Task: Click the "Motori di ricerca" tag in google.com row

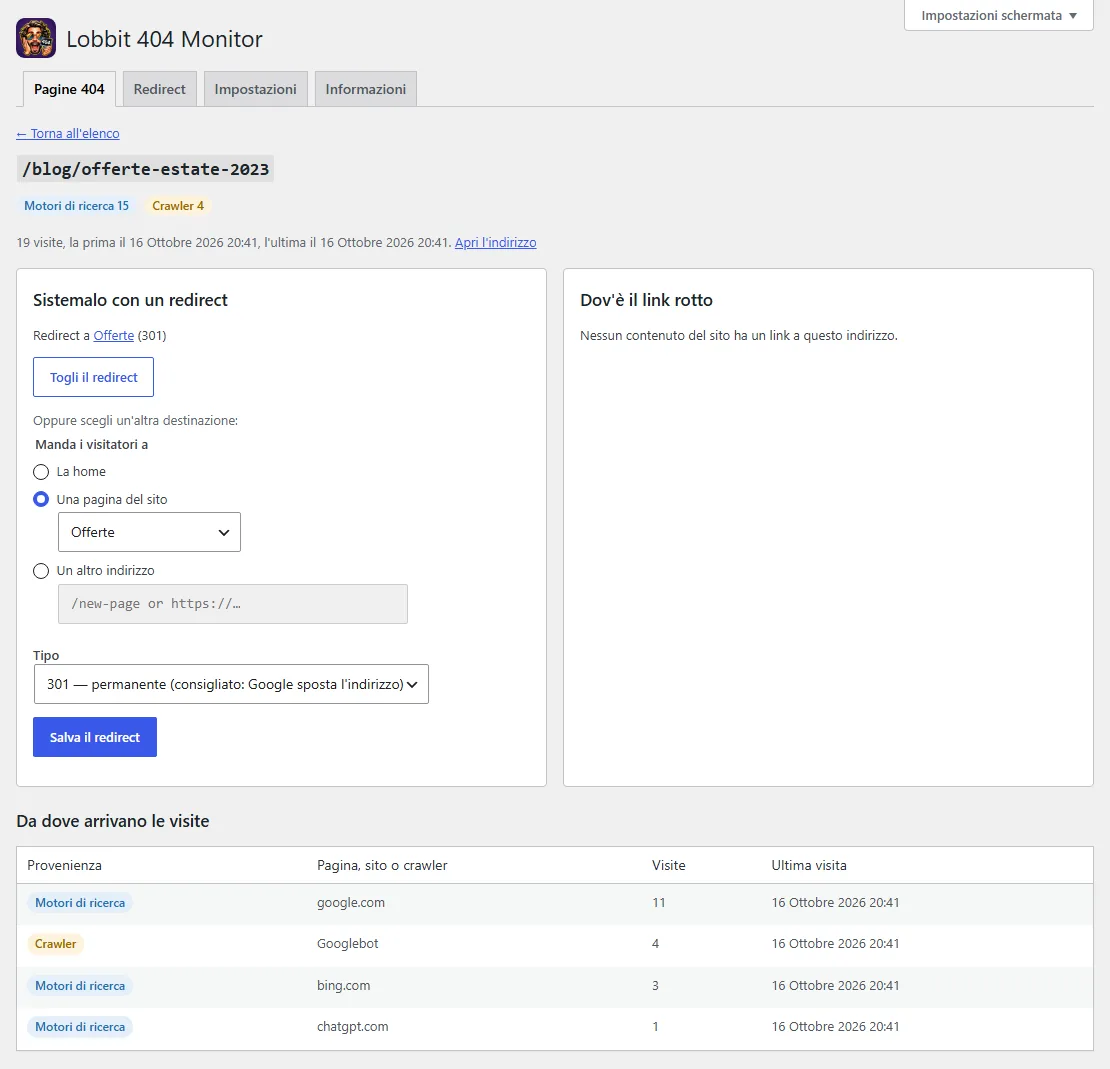Action: [x=80, y=903]
